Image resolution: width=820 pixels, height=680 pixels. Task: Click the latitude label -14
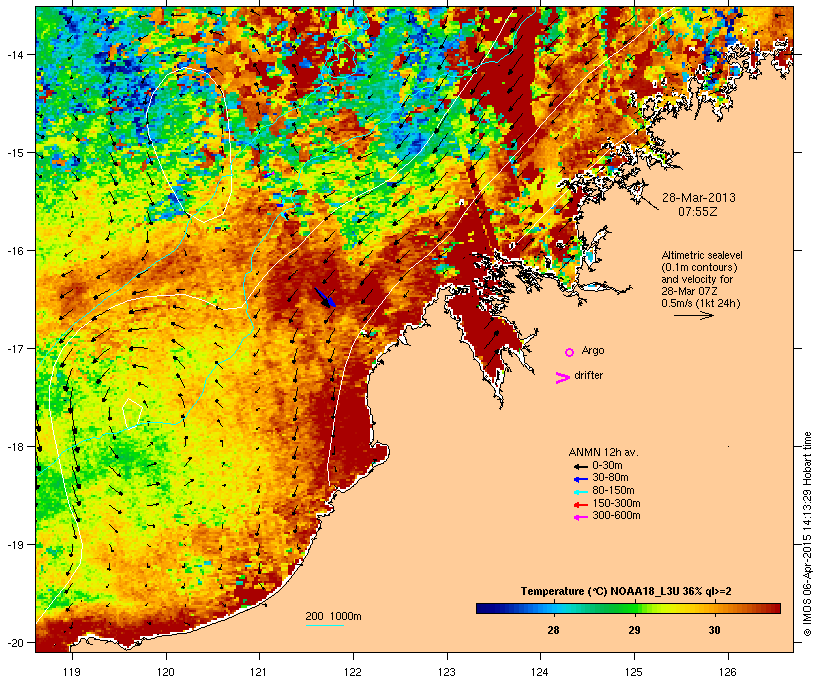tap(14, 54)
